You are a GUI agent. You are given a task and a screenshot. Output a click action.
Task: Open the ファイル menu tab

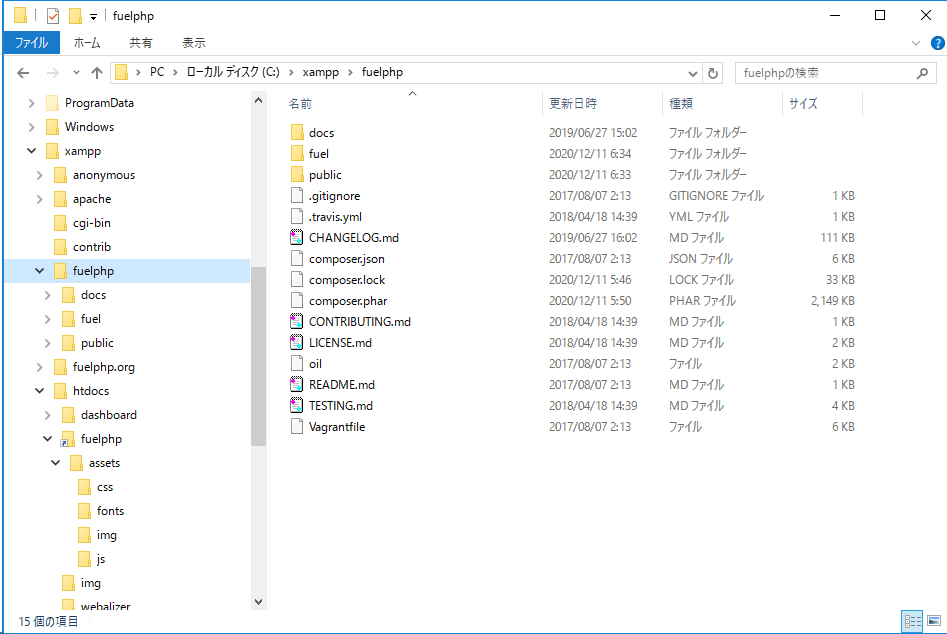tap(31, 43)
